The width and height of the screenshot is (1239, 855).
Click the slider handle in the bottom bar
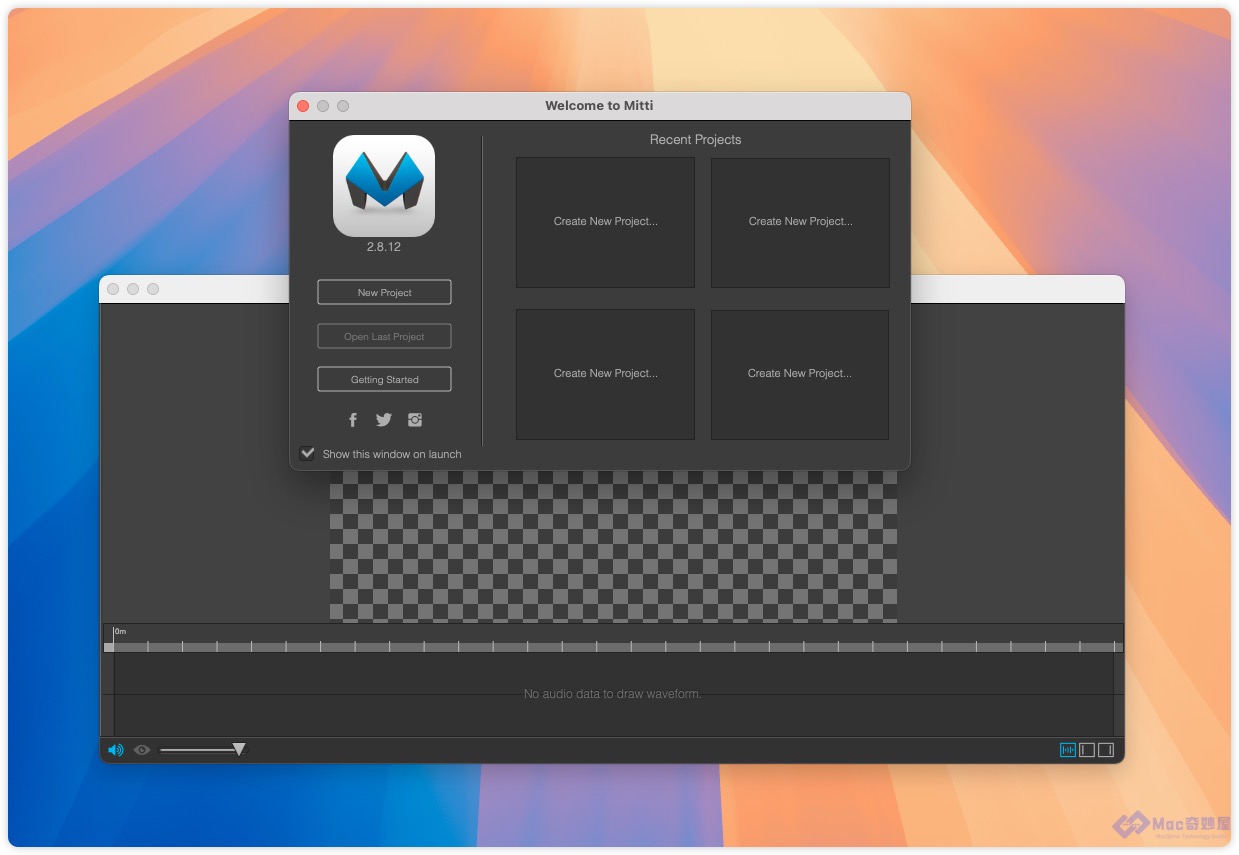point(239,749)
